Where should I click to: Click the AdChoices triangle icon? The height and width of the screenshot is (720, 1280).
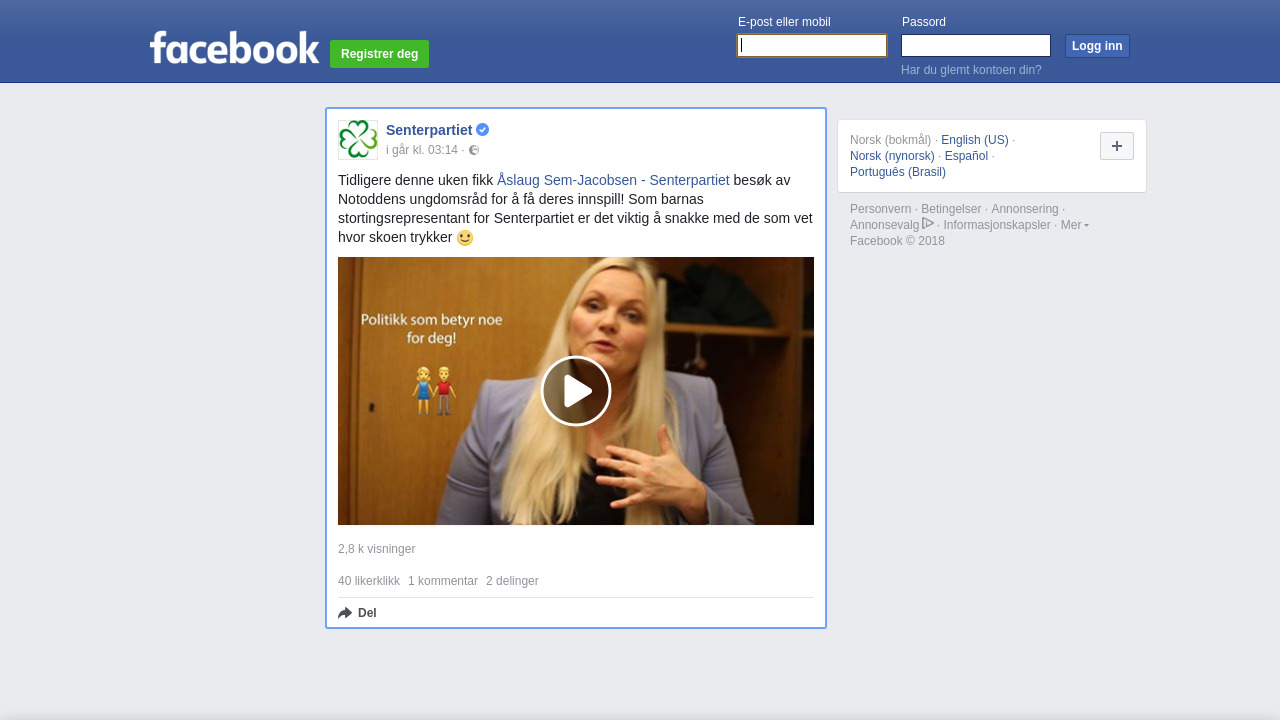coord(928,223)
